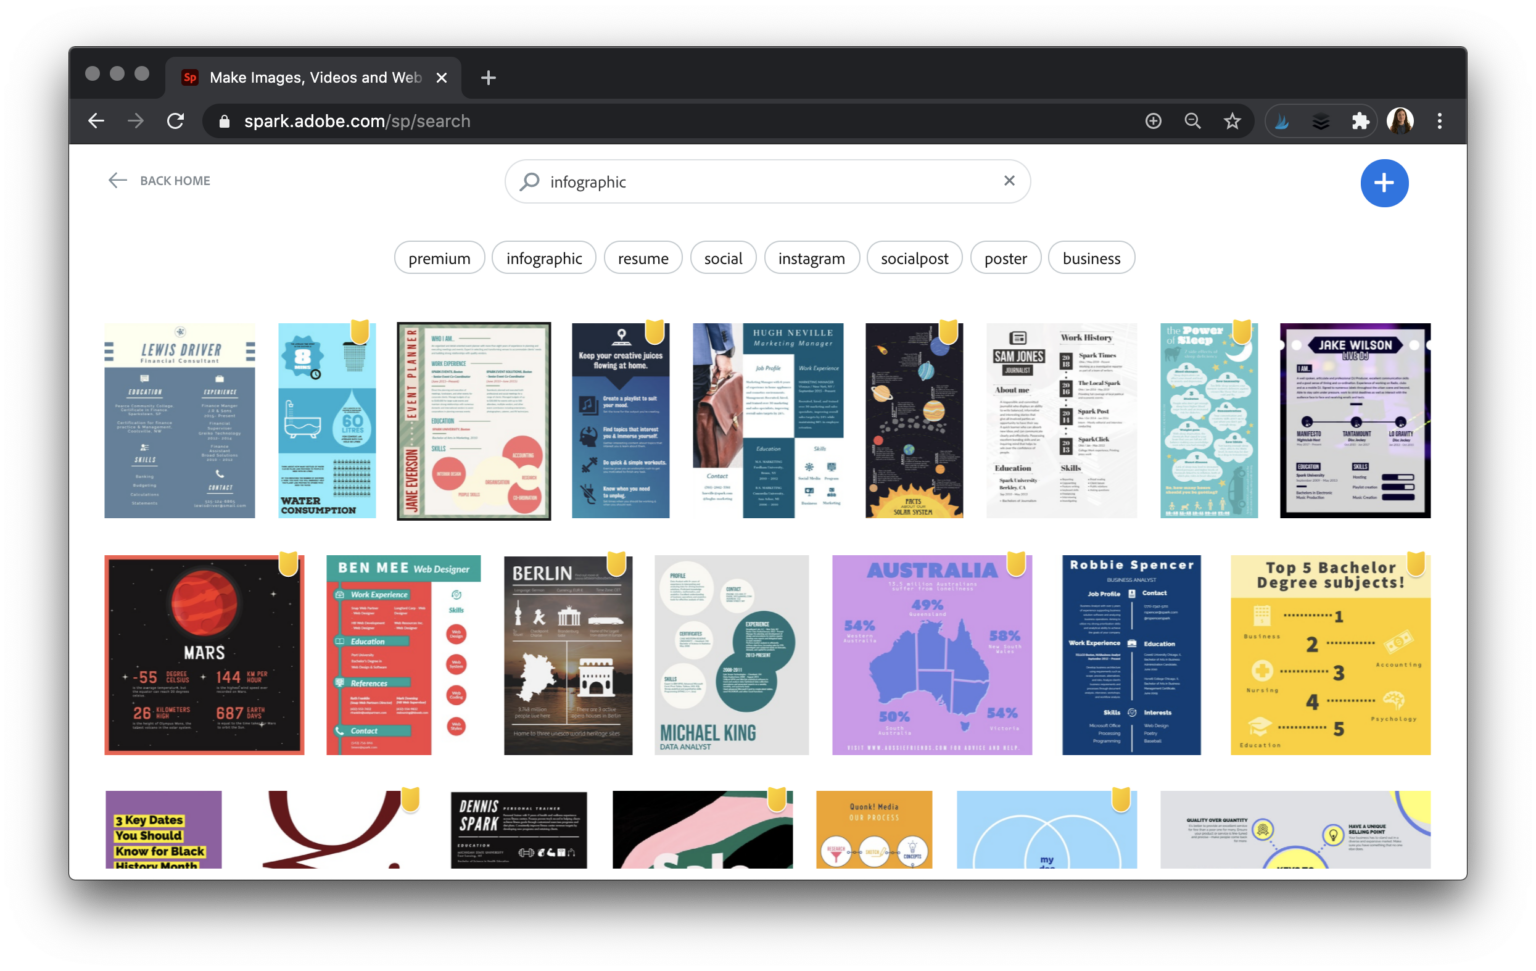Click the browser reload icon
Screen dimensions: 1536x971
click(176, 120)
